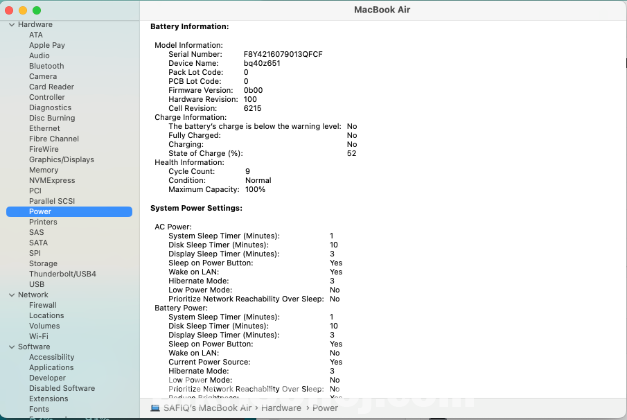627x420 pixels.
Task: Click the Battery Information heading
Action: point(190,26)
